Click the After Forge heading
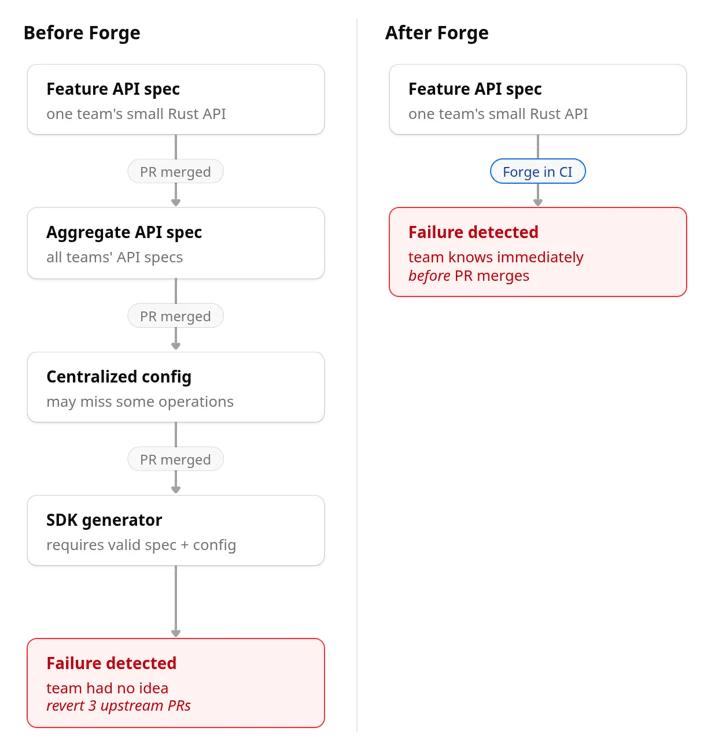 pos(437,33)
